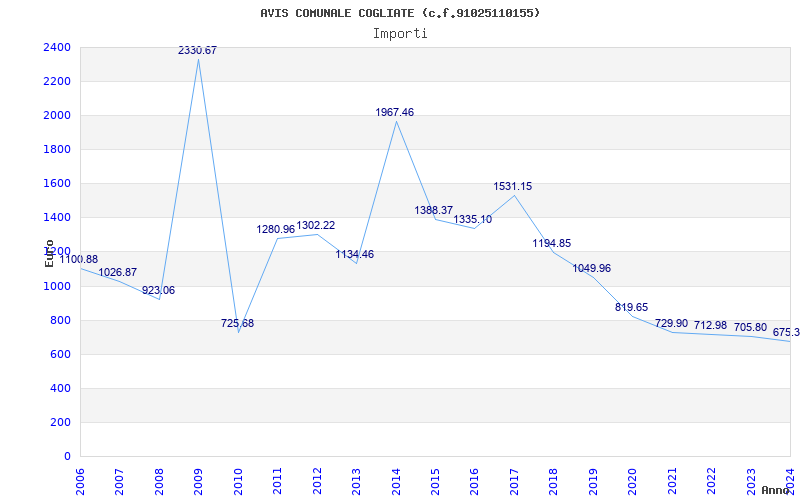Select the 2330.67 data label
Screen dimensions: 800x500
pyautogui.click(x=197, y=51)
